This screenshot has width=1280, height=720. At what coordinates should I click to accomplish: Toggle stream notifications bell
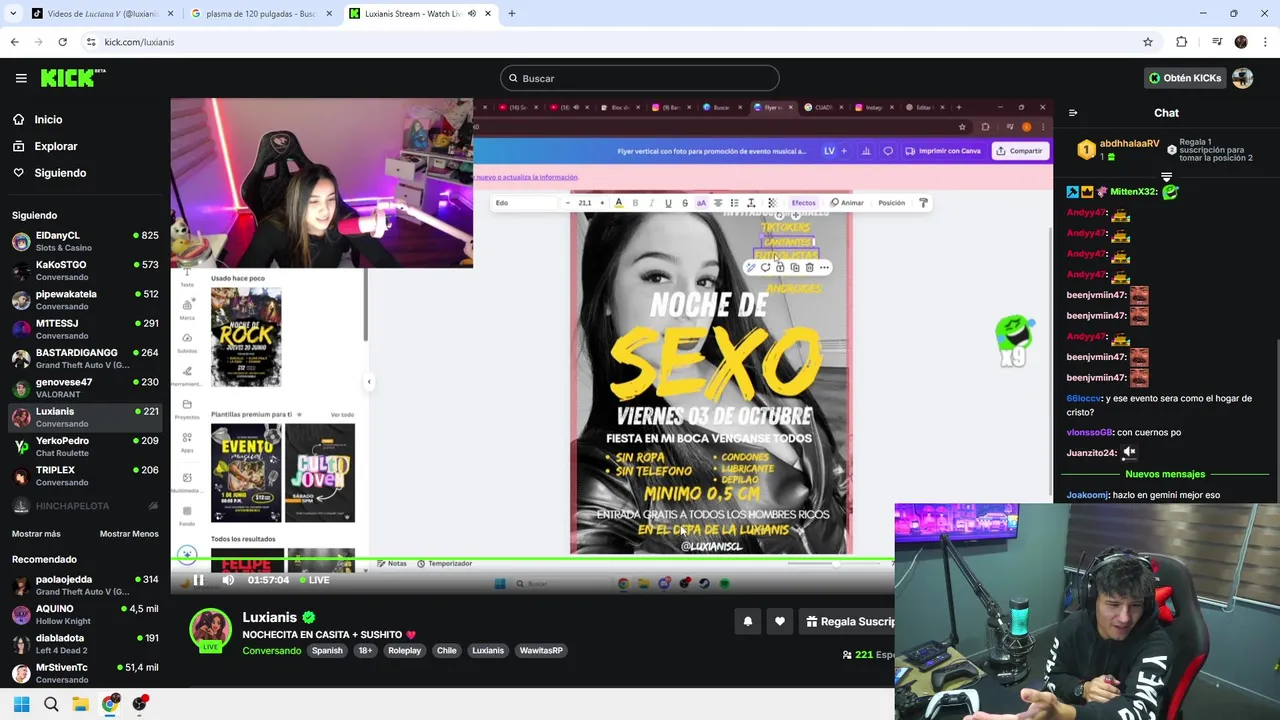click(747, 621)
